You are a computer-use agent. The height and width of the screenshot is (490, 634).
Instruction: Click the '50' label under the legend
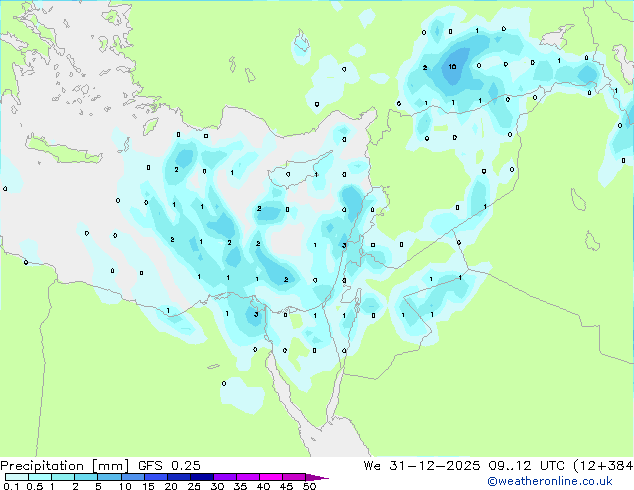click(x=309, y=486)
